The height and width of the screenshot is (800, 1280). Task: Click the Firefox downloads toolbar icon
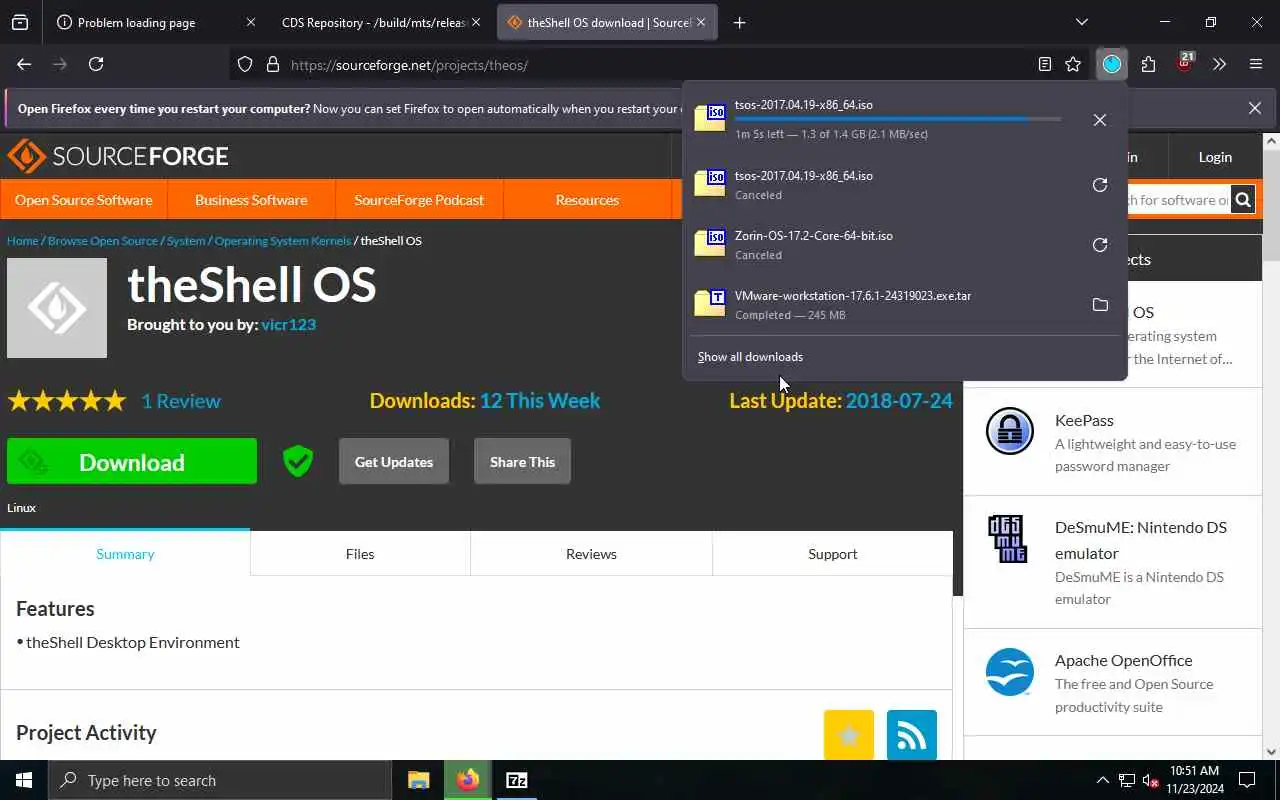[1112, 64]
